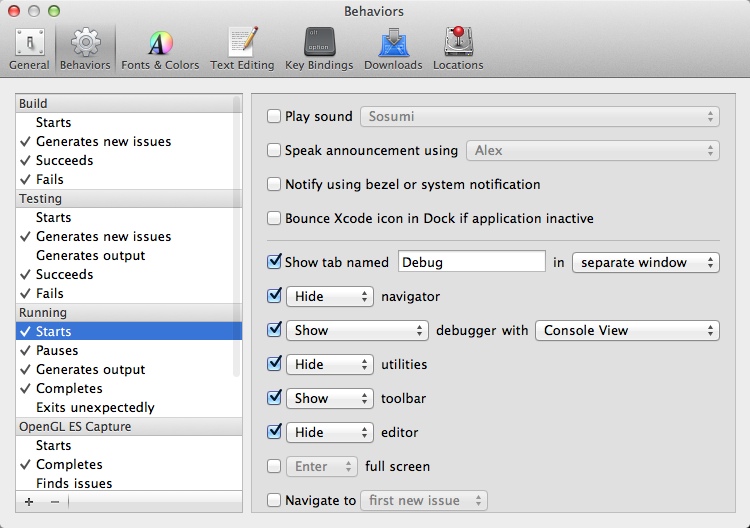
Task: Enable the Navigate to checkbox
Action: [274, 500]
